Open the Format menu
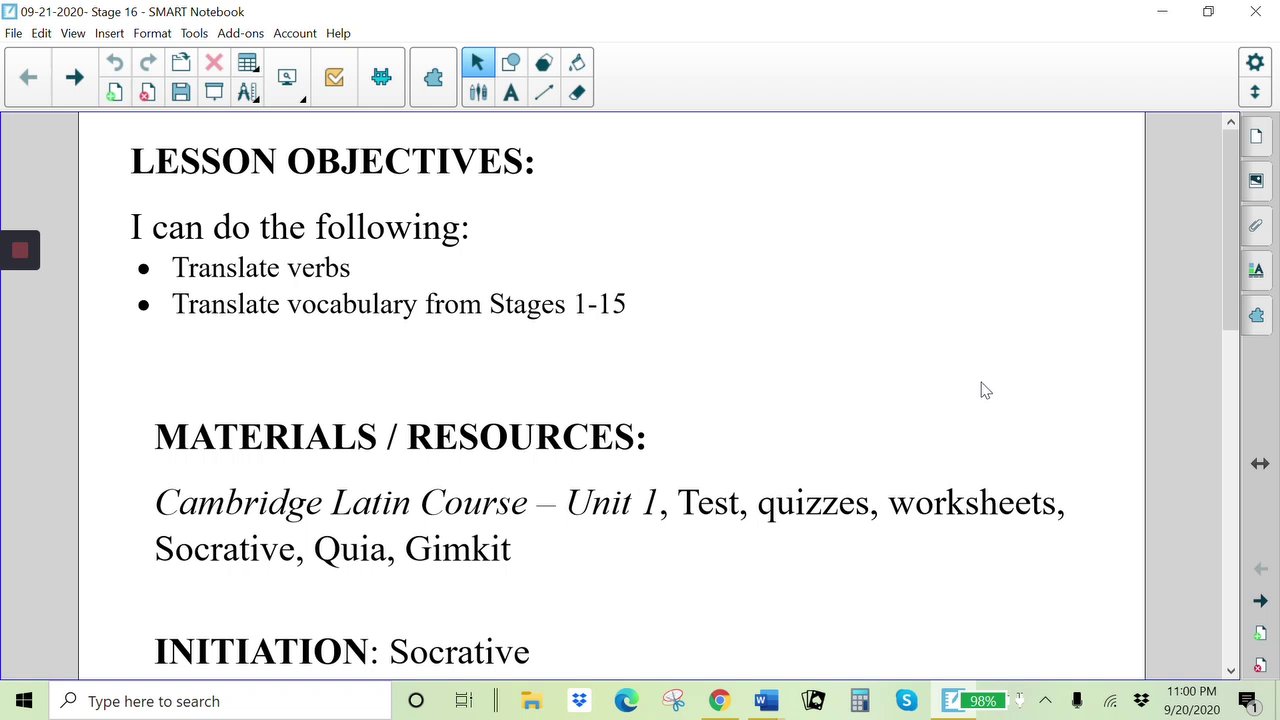1280x720 pixels. click(x=152, y=33)
